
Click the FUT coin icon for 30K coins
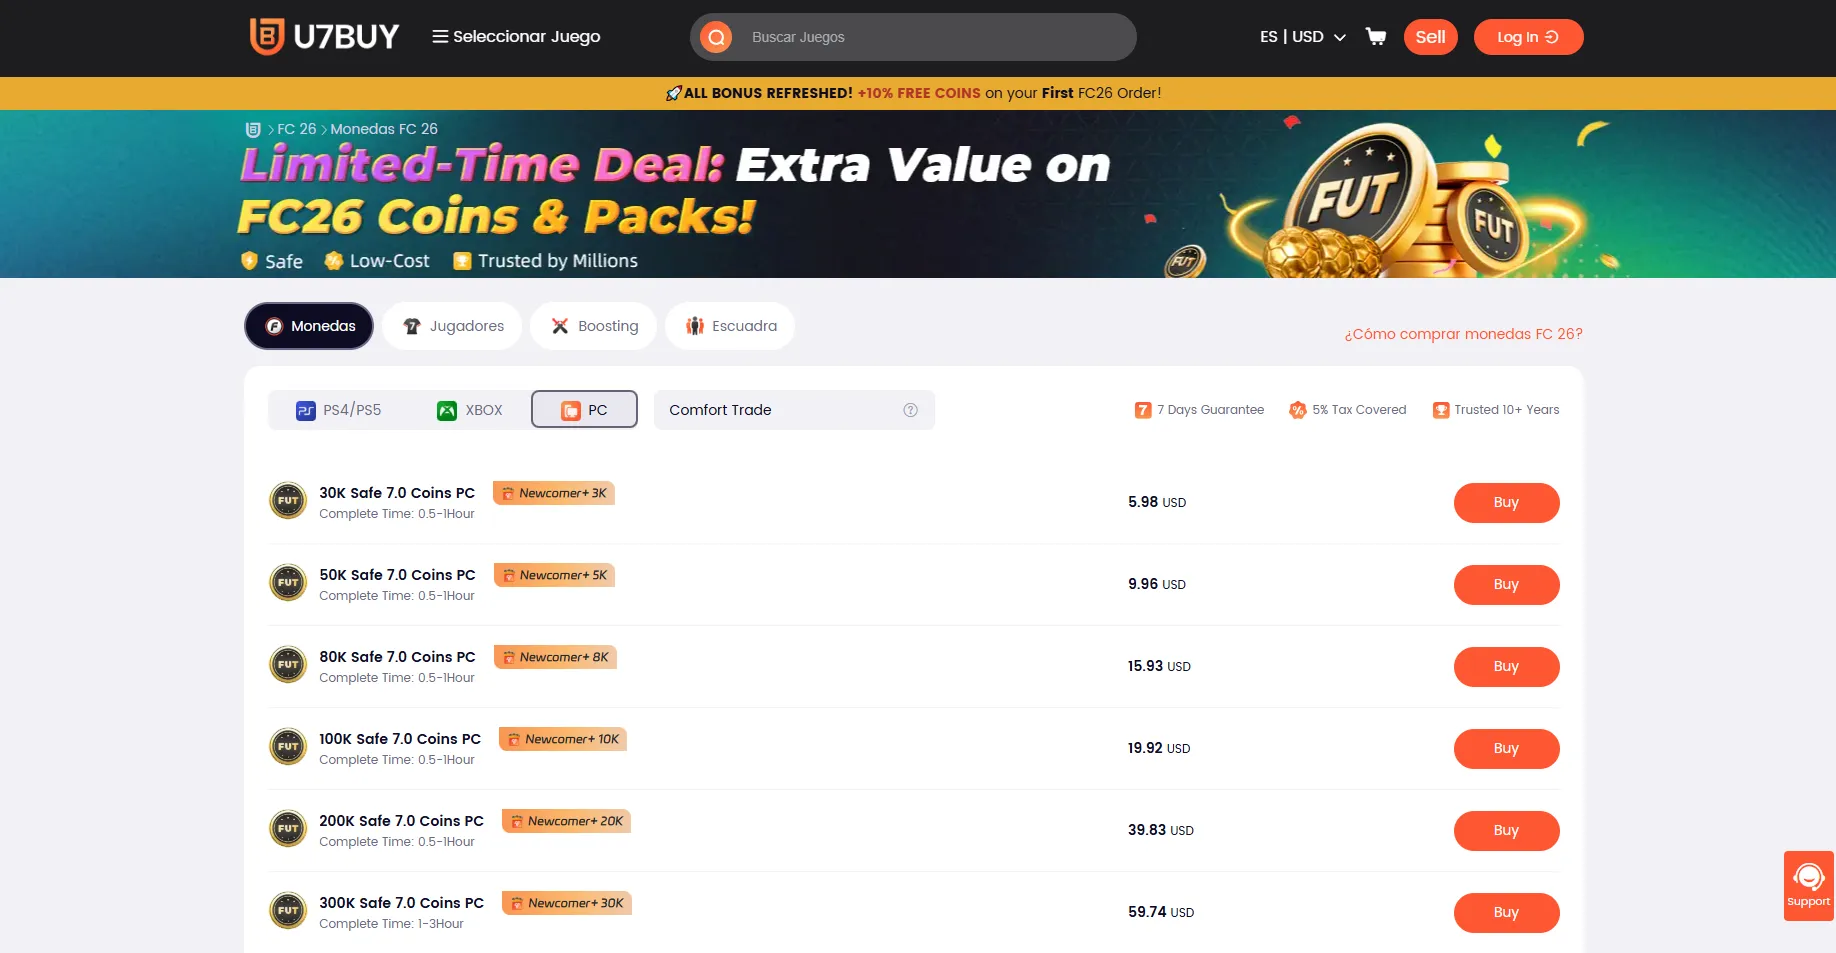[288, 501]
